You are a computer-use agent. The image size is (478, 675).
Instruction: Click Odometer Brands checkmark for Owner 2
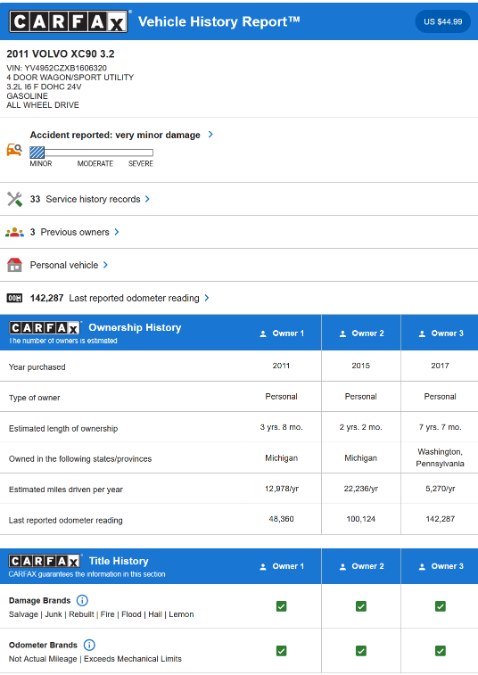(361, 650)
